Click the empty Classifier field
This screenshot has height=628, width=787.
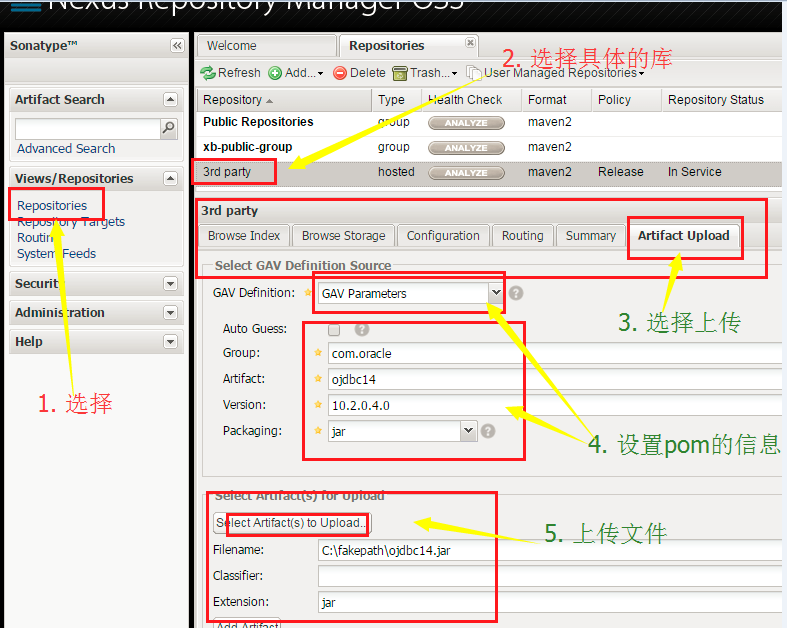550,576
